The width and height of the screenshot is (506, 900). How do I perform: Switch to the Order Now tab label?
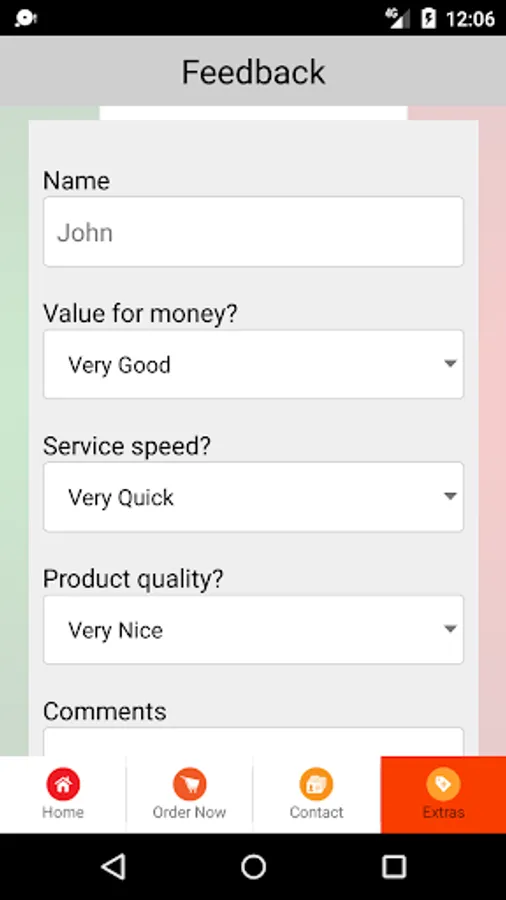[x=189, y=812]
